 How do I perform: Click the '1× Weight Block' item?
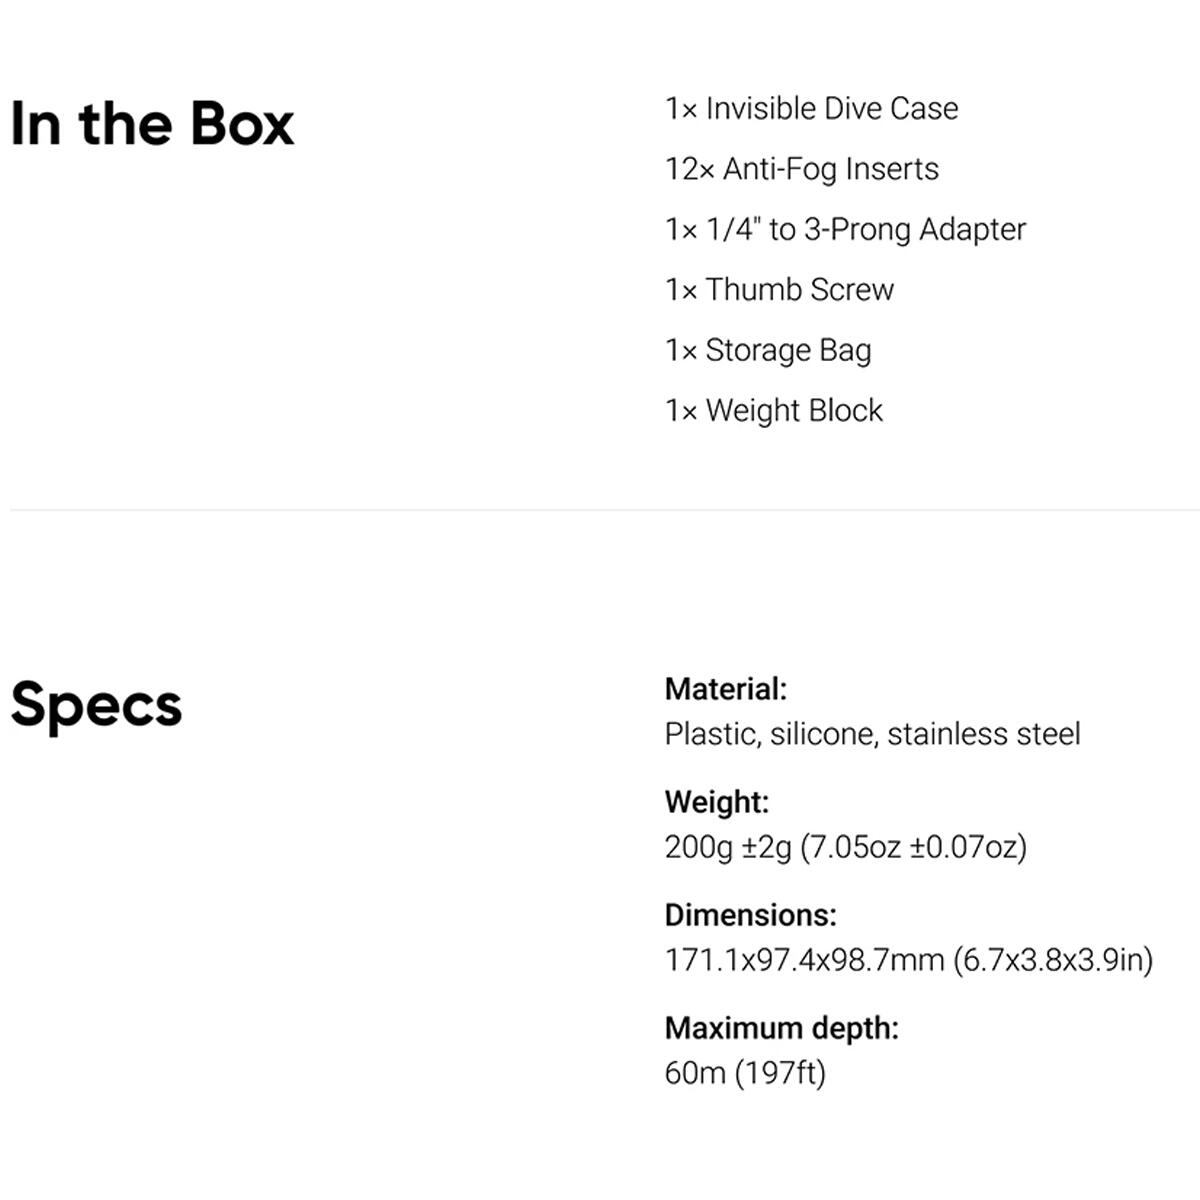tap(774, 410)
